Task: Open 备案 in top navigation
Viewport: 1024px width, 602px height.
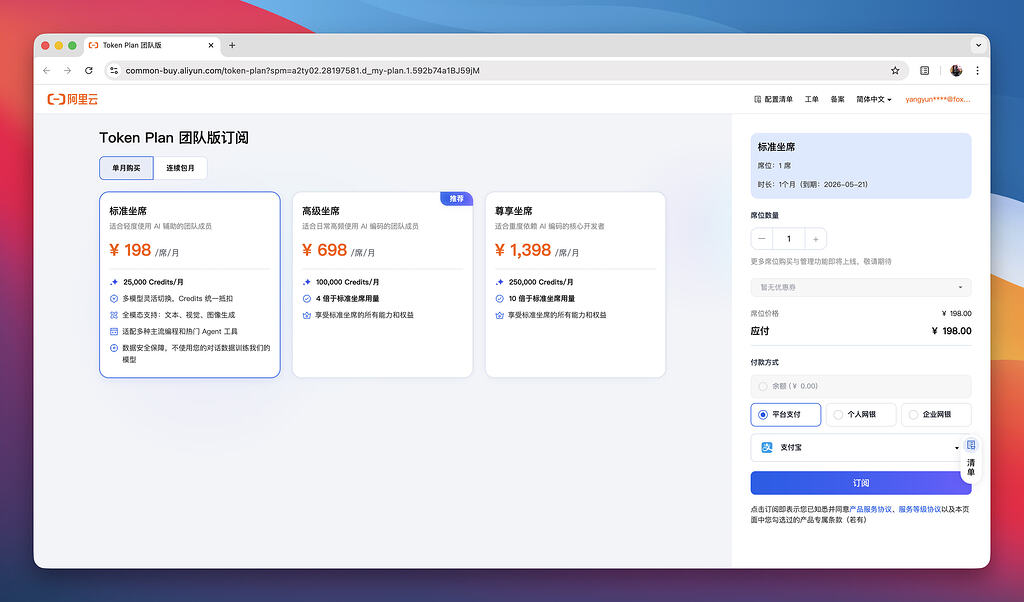Action: (x=837, y=99)
